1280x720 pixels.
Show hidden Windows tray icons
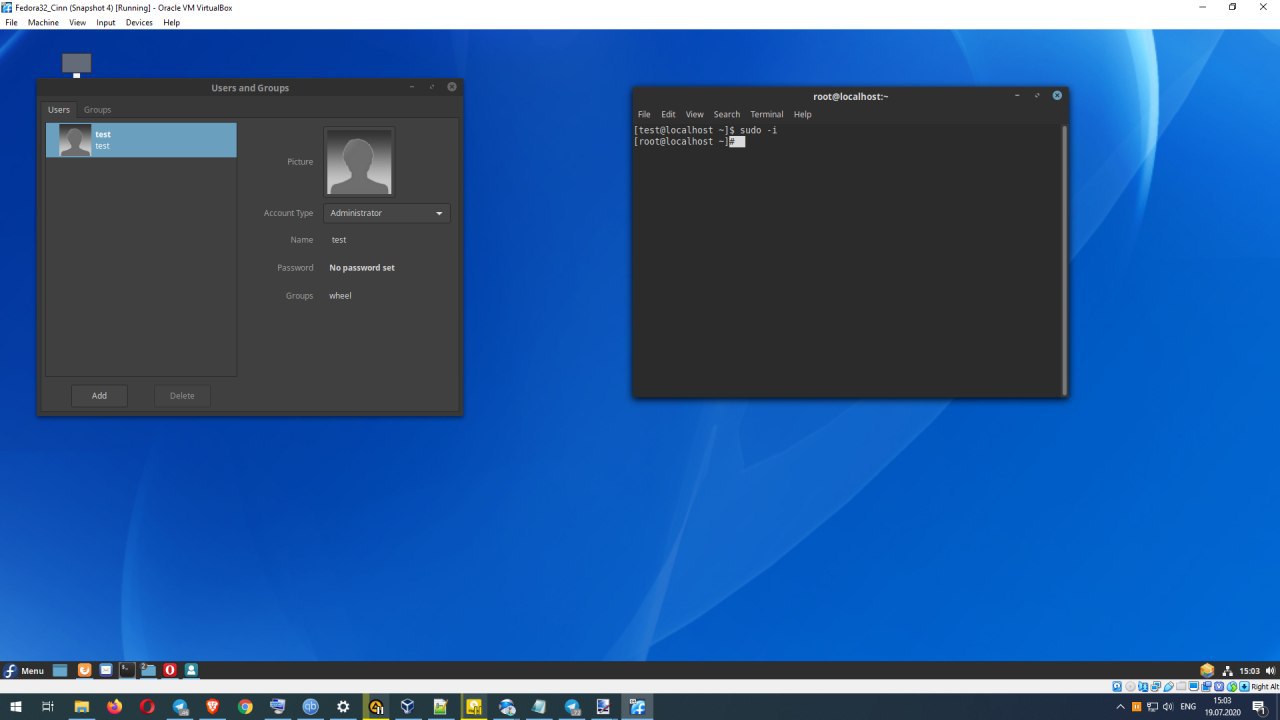pyautogui.click(x=1120, y=707)
